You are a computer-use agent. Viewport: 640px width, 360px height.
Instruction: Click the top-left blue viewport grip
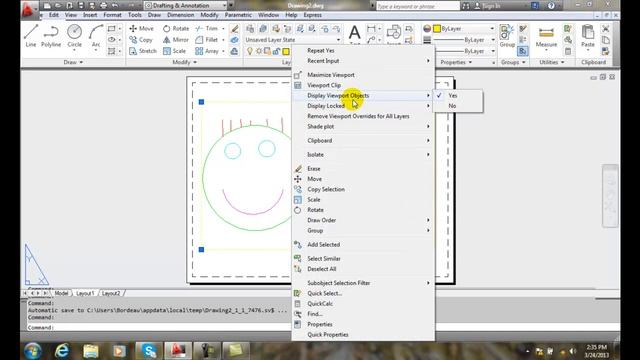coord(201,102)
